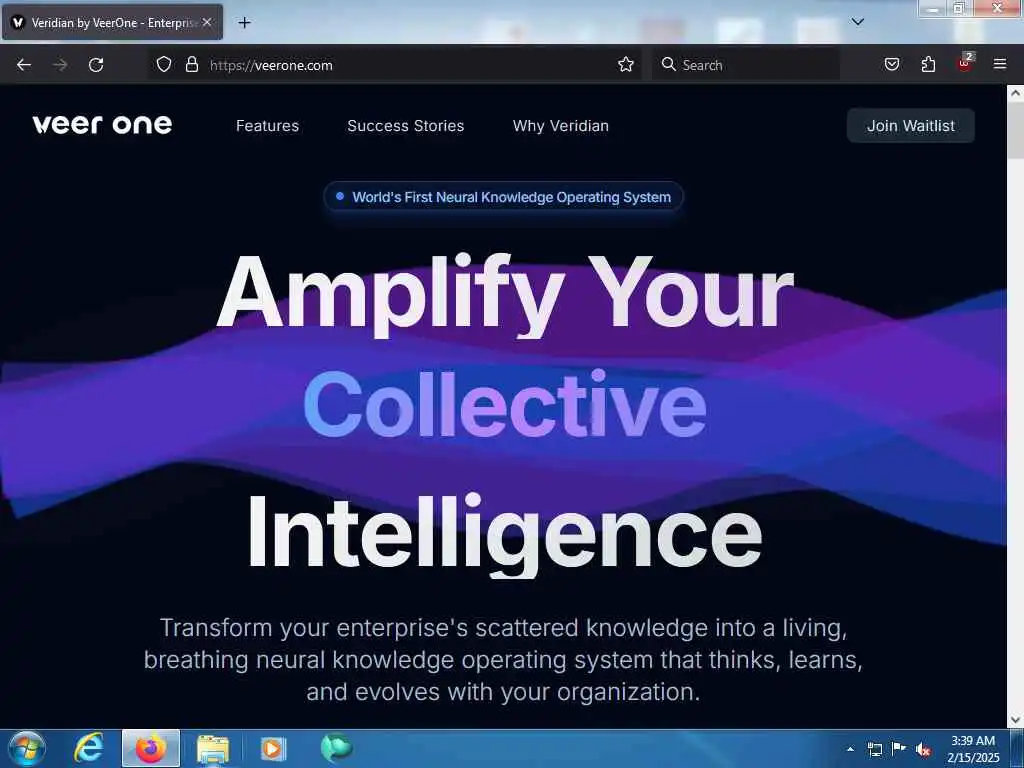Open the Pocket save icon
Image resolution: width=1024 pixels, height=768 pixels.
892,65
